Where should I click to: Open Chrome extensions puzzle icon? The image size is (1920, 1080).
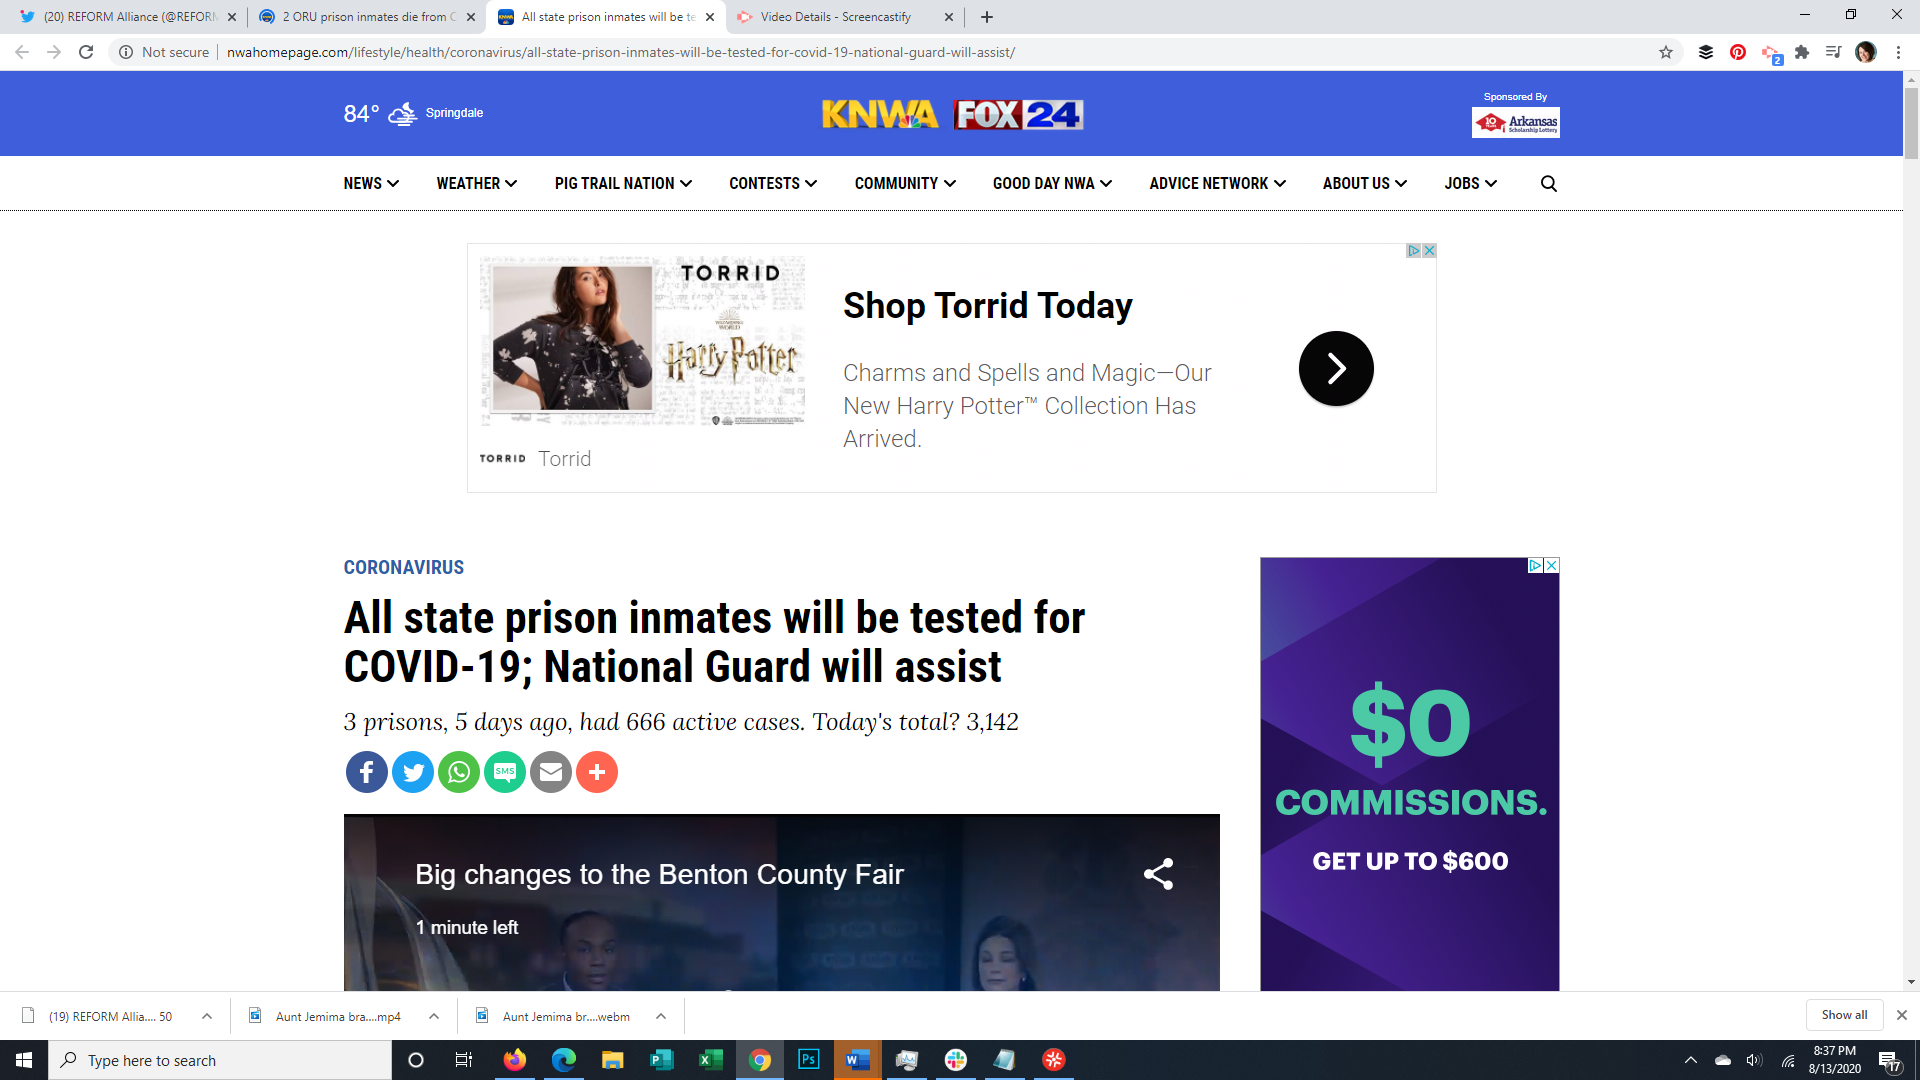(x=1802, y=52)
